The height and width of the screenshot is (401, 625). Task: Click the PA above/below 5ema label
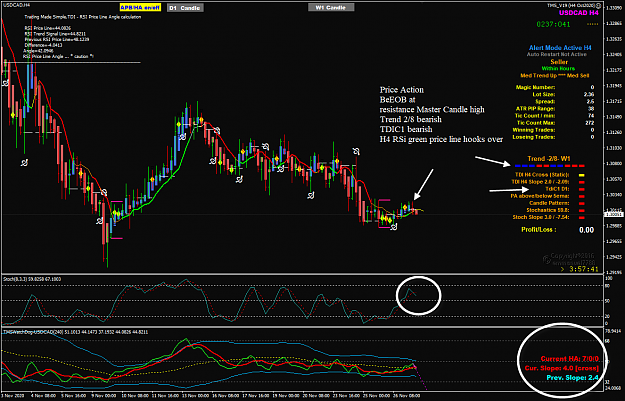(x=540, y=196)
